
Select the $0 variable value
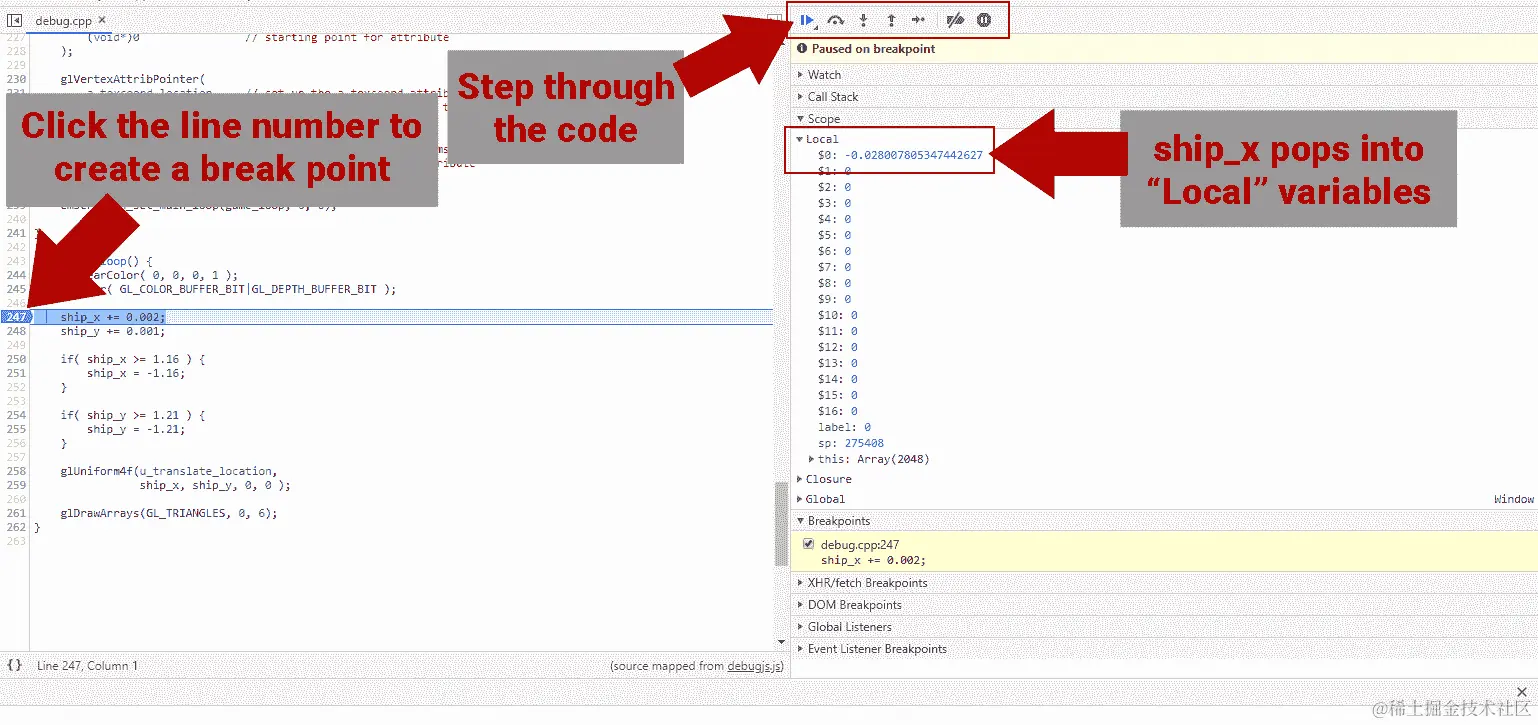point(913,155)
